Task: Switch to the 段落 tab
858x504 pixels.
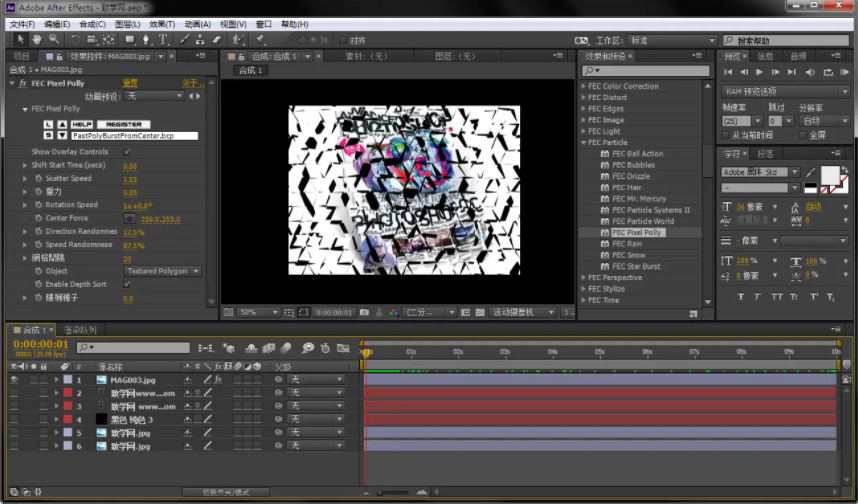Action: pyautogui.click(x=766, y=154)
